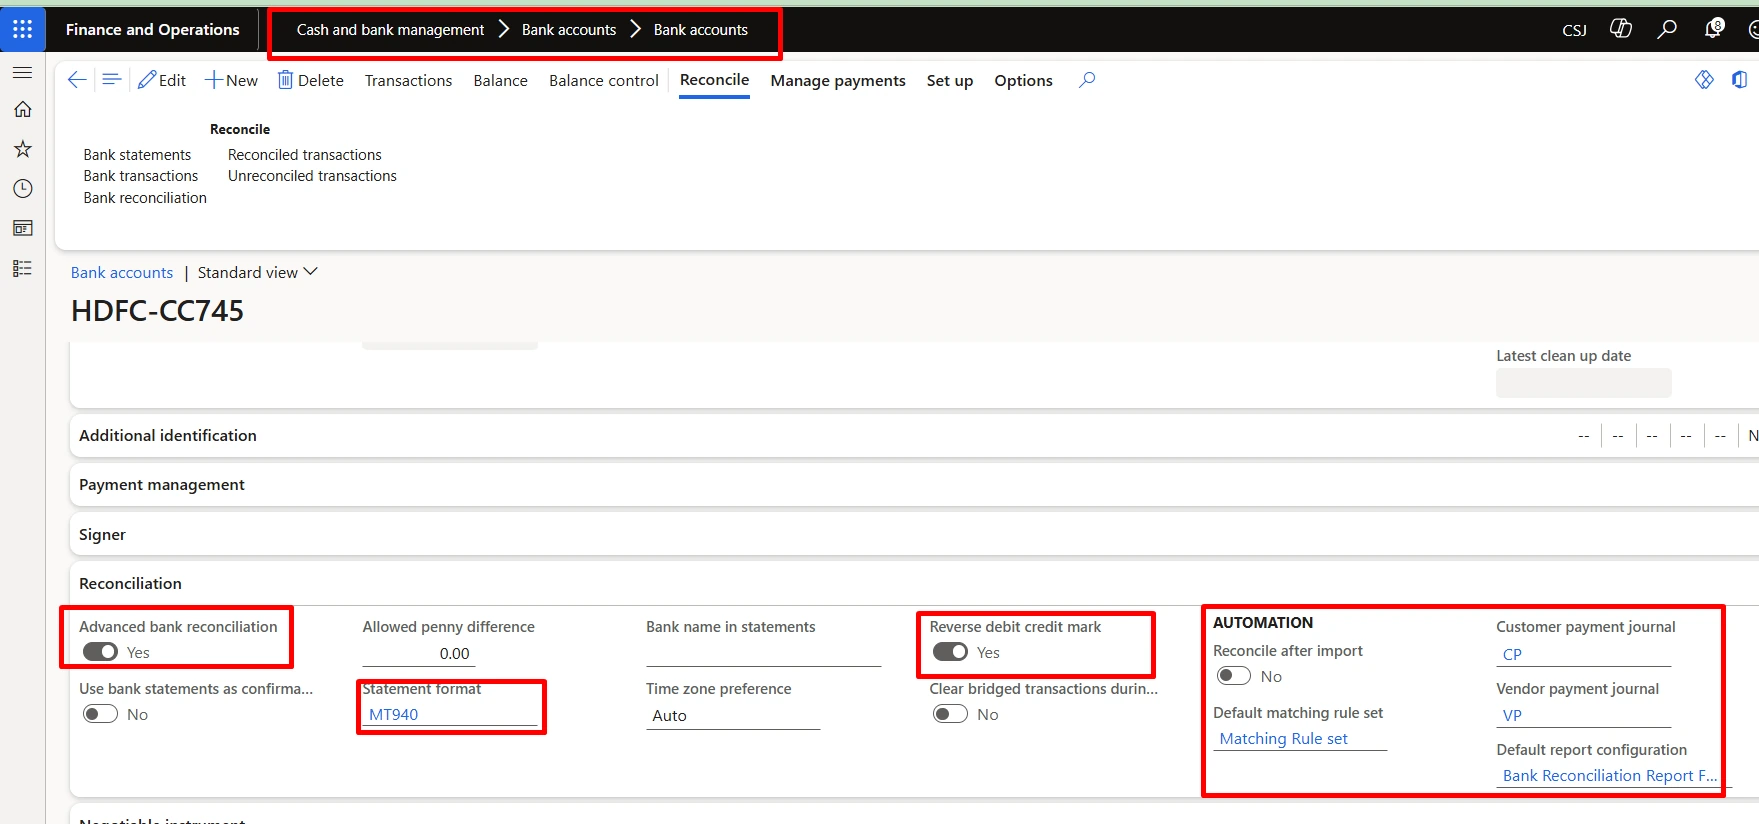
Task: Show list pane icon next to back arrow
Action: click(112, 79)
